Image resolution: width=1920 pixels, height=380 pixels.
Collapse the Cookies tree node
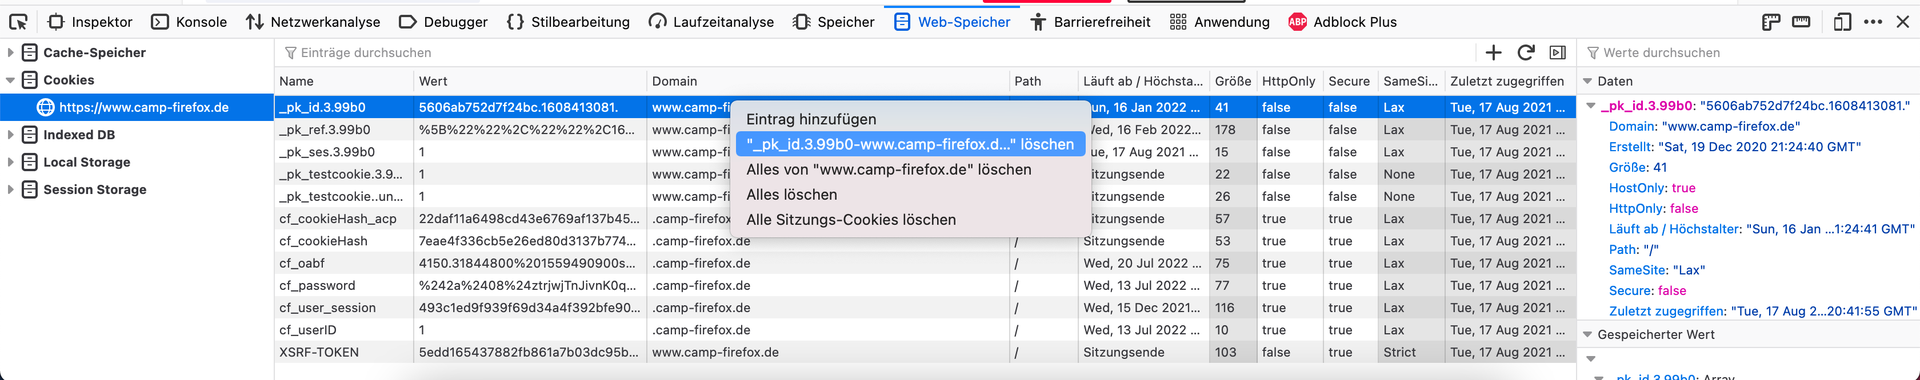tap(10, 80)
